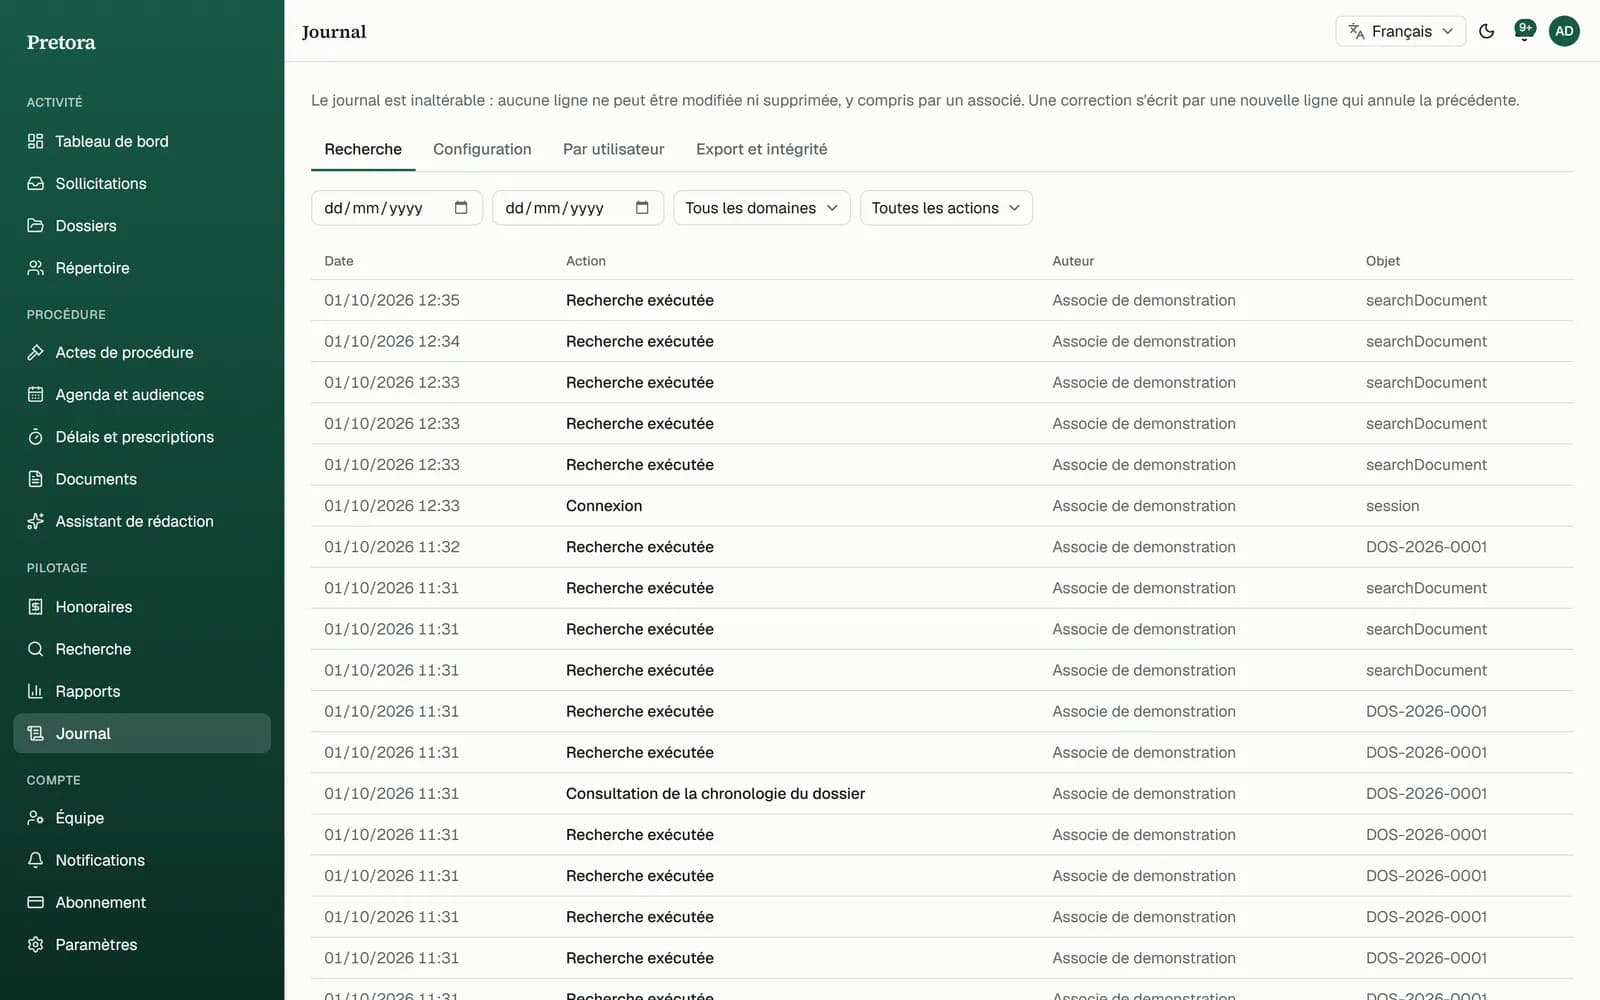Open the end date calendar picker icon
Viewport: 1600px width, 1000px height.
pyautogui.click(x=642, y=208)
